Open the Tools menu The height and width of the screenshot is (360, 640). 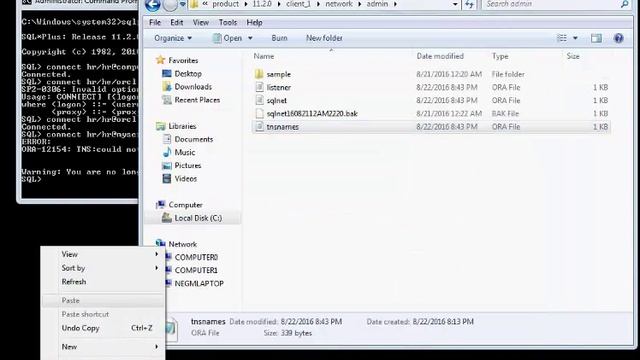pos(228,22)
